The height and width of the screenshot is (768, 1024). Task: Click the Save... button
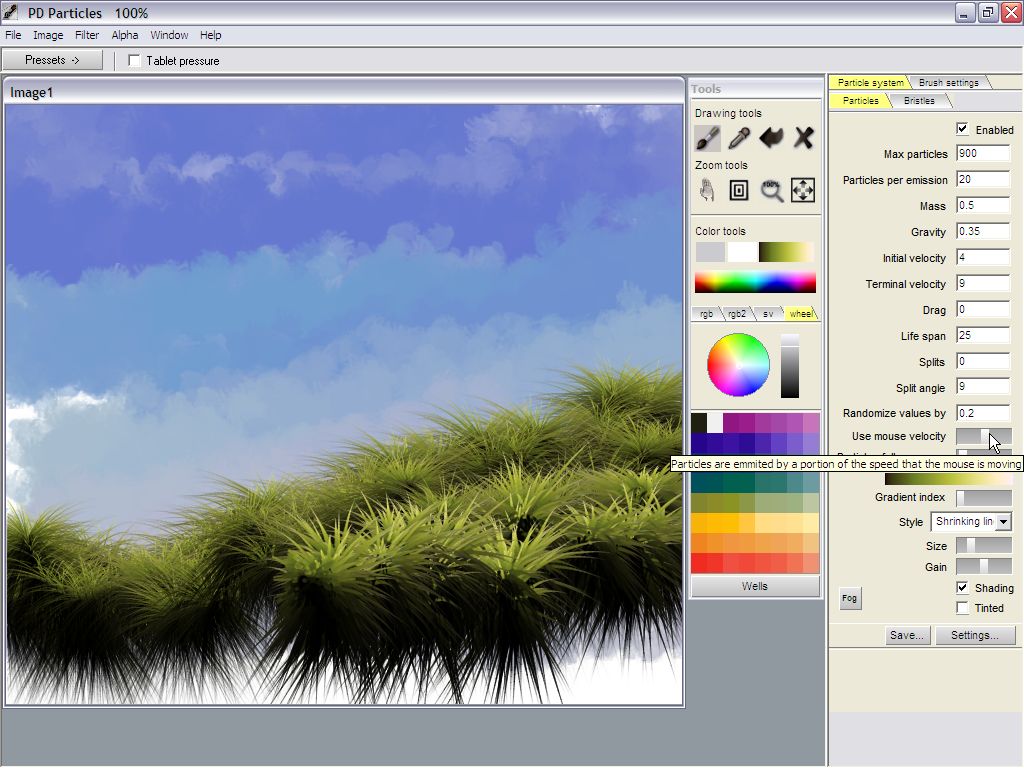tap(906, 635)
